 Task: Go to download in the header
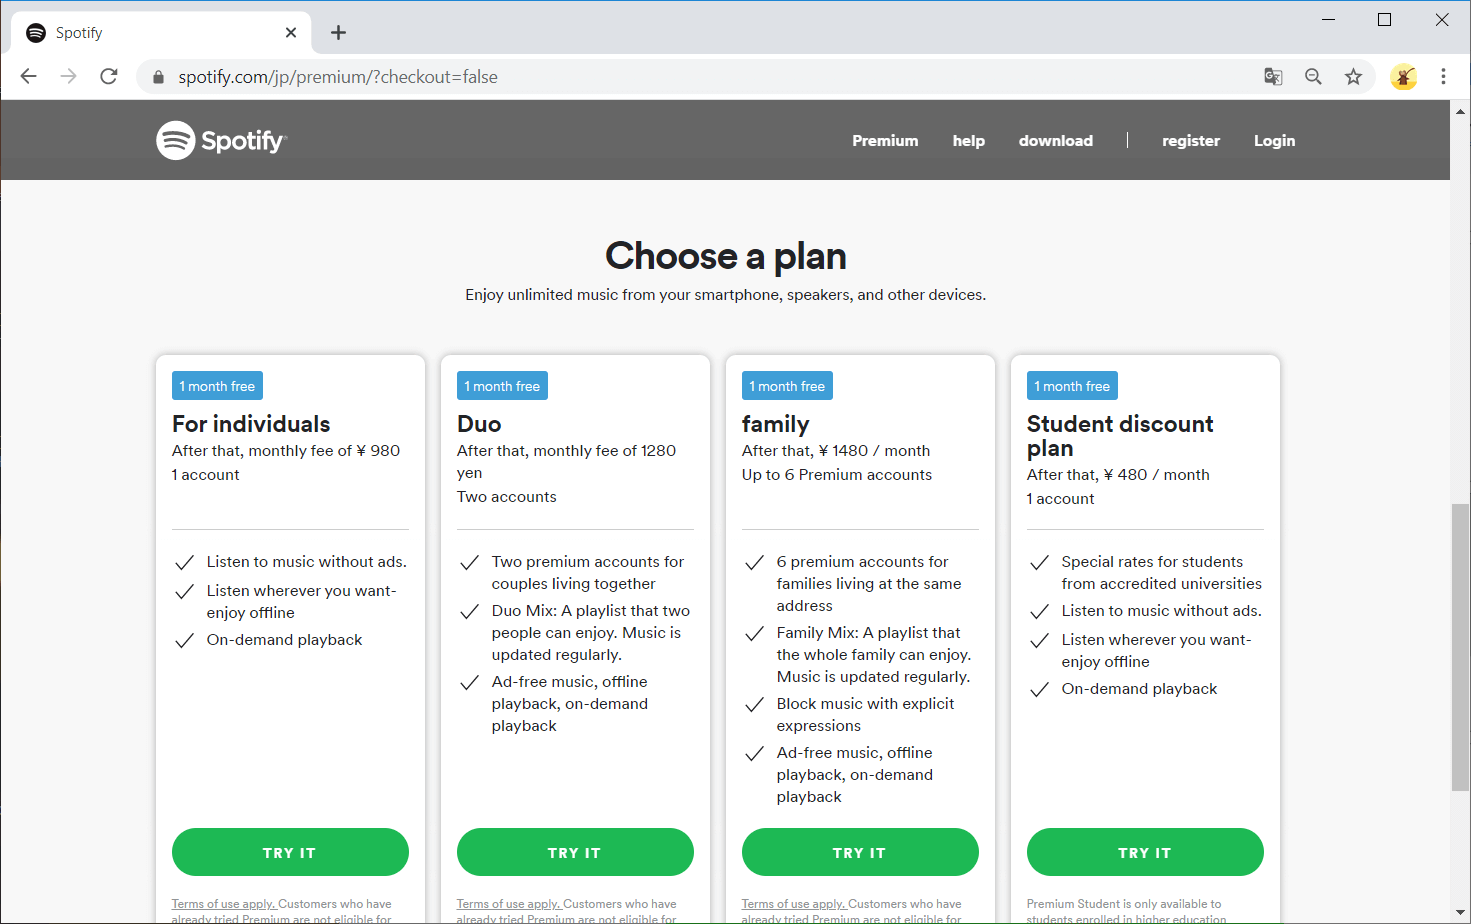click(x=1055, y=141)
